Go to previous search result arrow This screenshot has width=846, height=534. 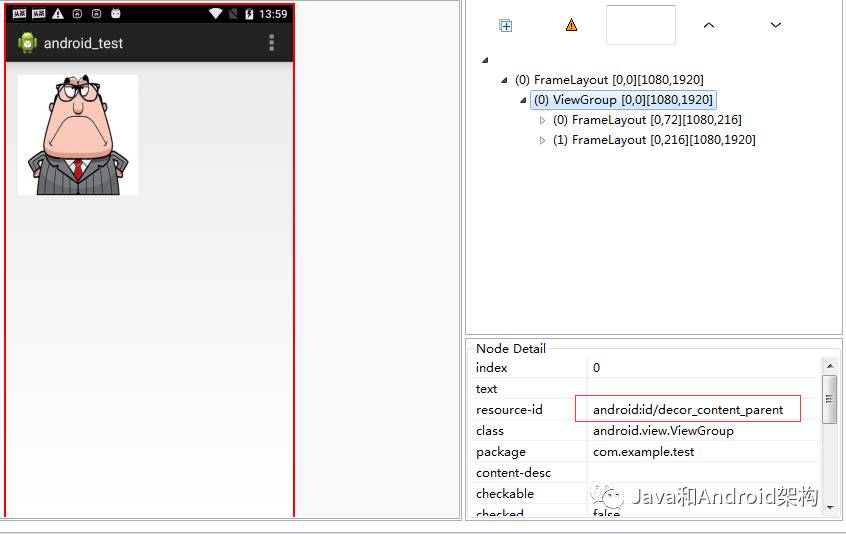(709, 25)
